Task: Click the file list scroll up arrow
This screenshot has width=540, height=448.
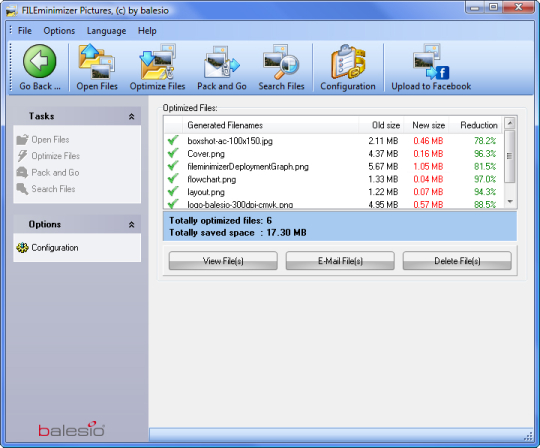Action: click(x=510, y=123)
